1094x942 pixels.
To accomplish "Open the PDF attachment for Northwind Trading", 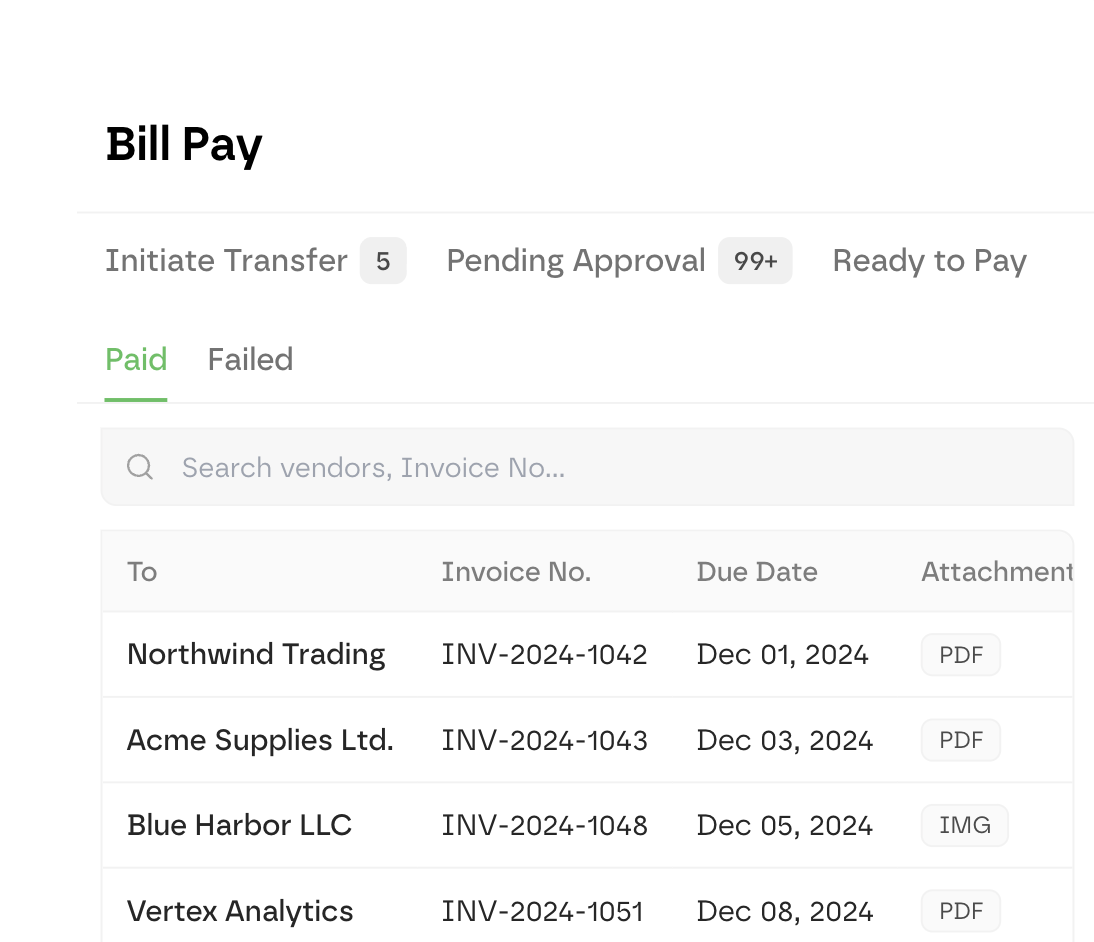I will (960, 654).
